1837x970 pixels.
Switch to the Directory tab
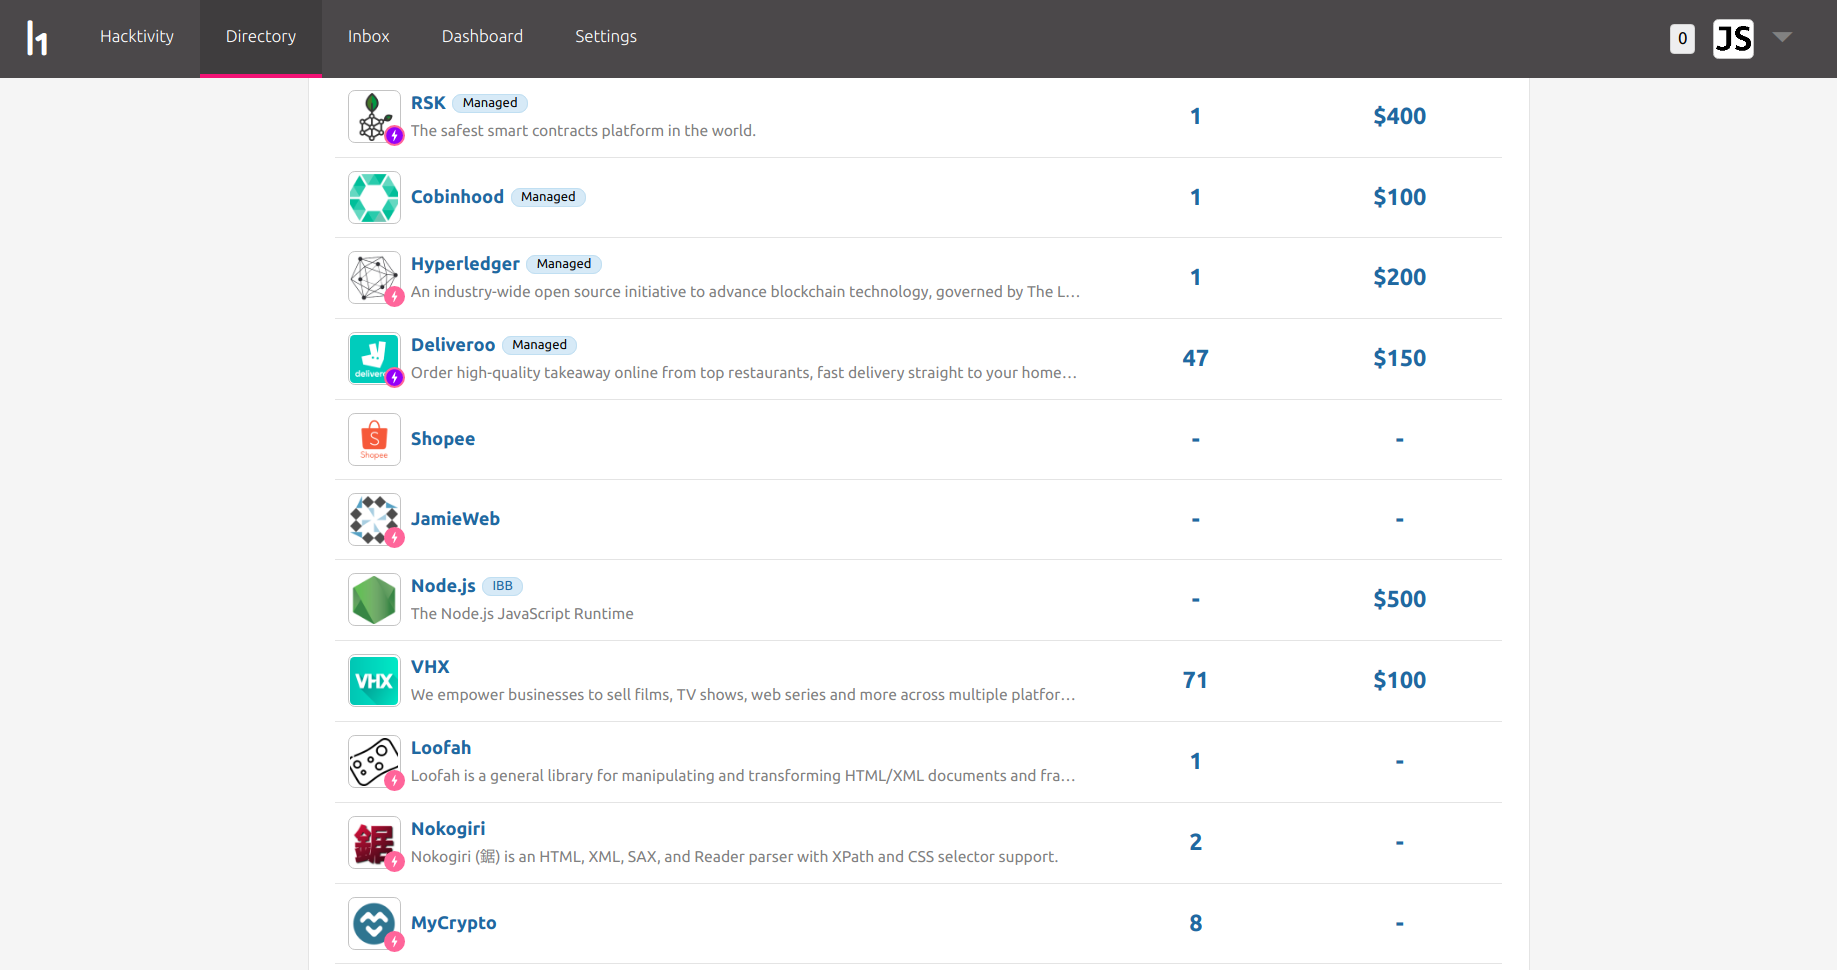coord(261,37)
